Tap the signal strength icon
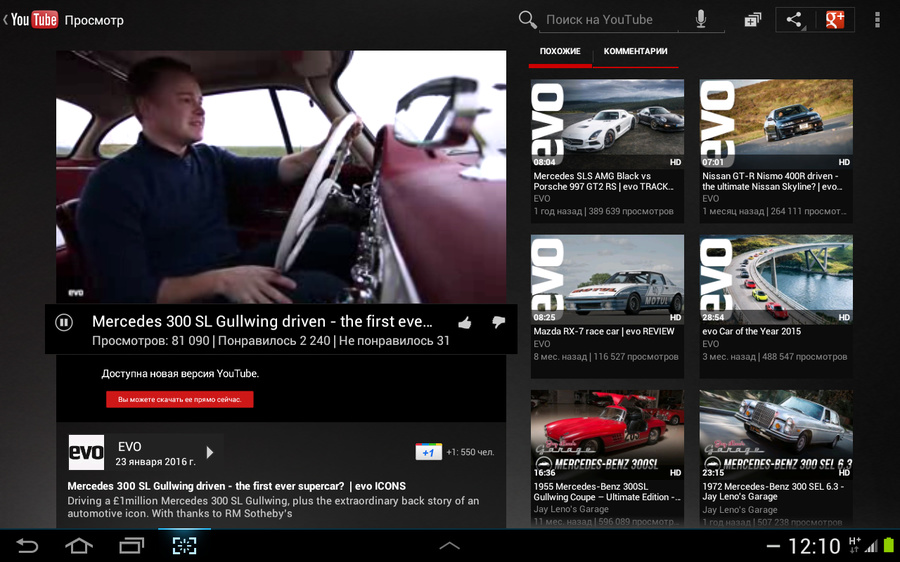Image resolution: width=900 pixels, height=562 pixels. (871, 546)
